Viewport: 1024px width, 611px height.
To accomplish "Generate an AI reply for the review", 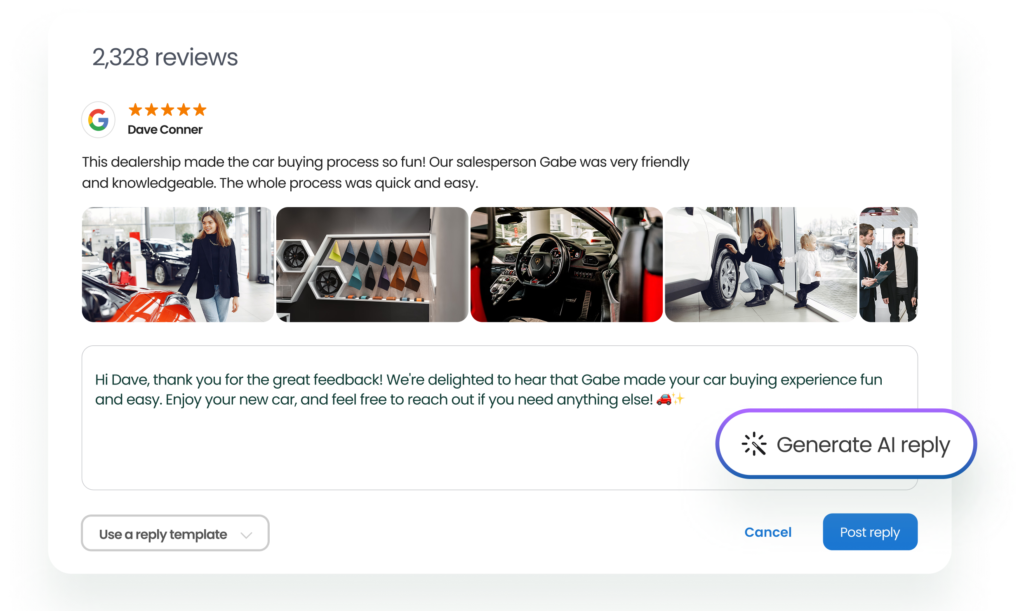I will point(846,444).
